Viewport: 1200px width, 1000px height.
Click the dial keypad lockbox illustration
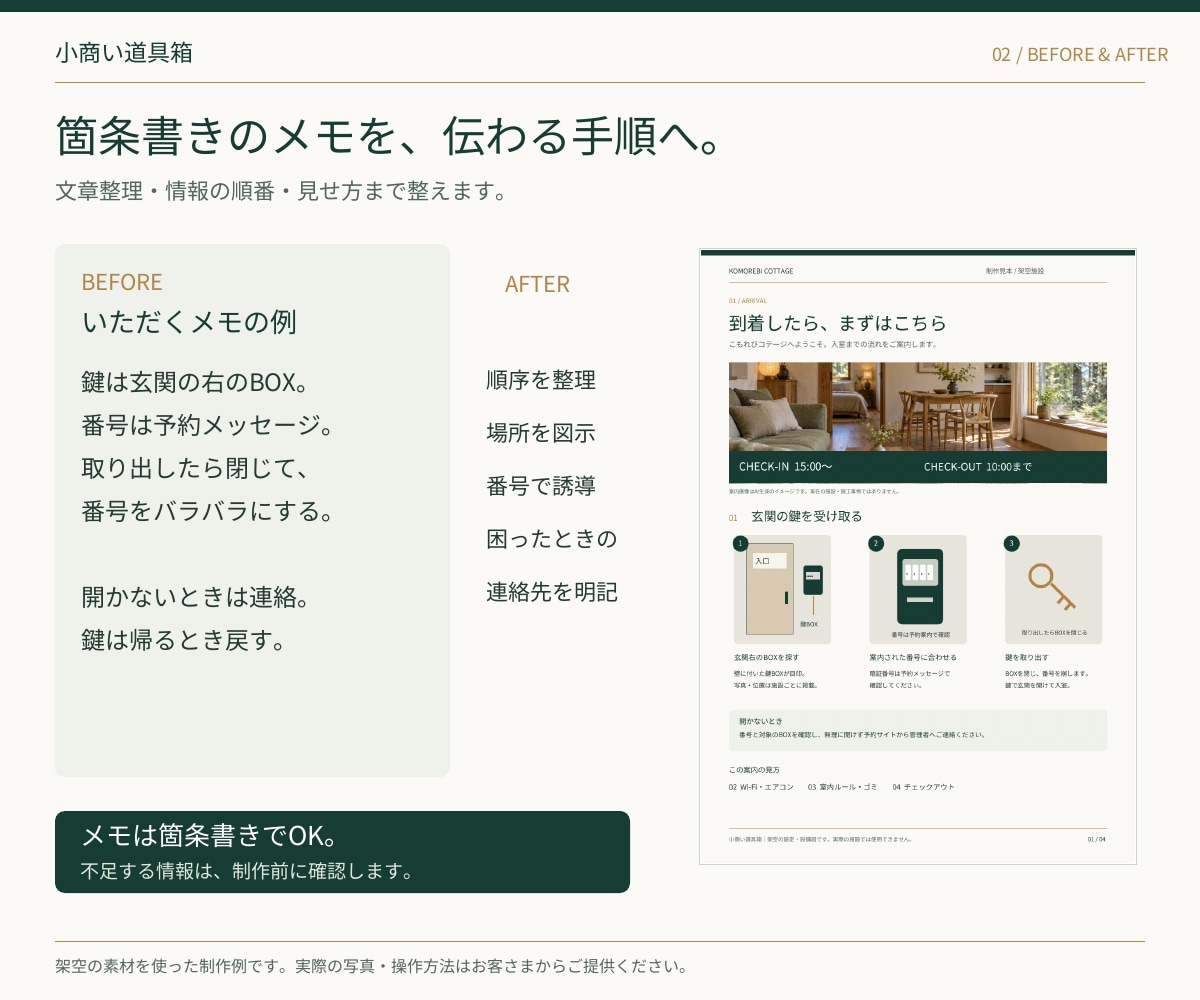coord(920,587)
